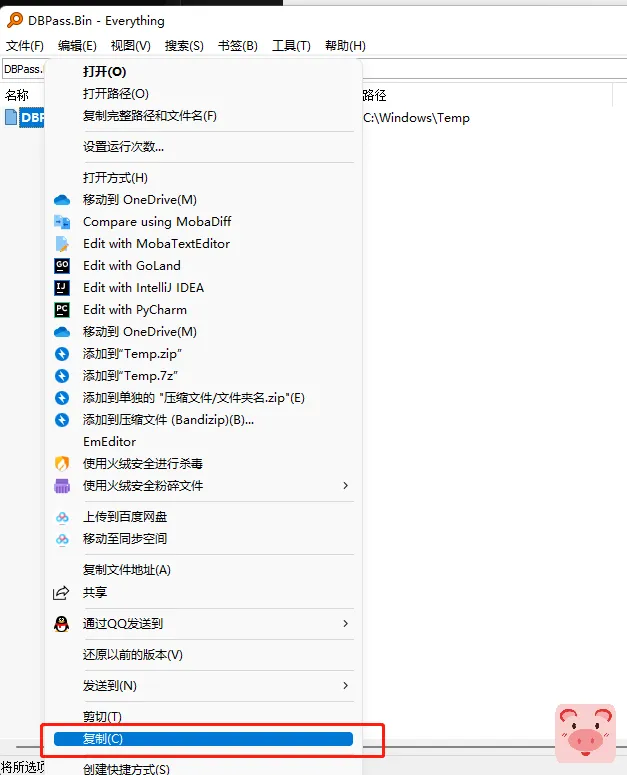Select 使用火绒安全进行杀毒

143,464
